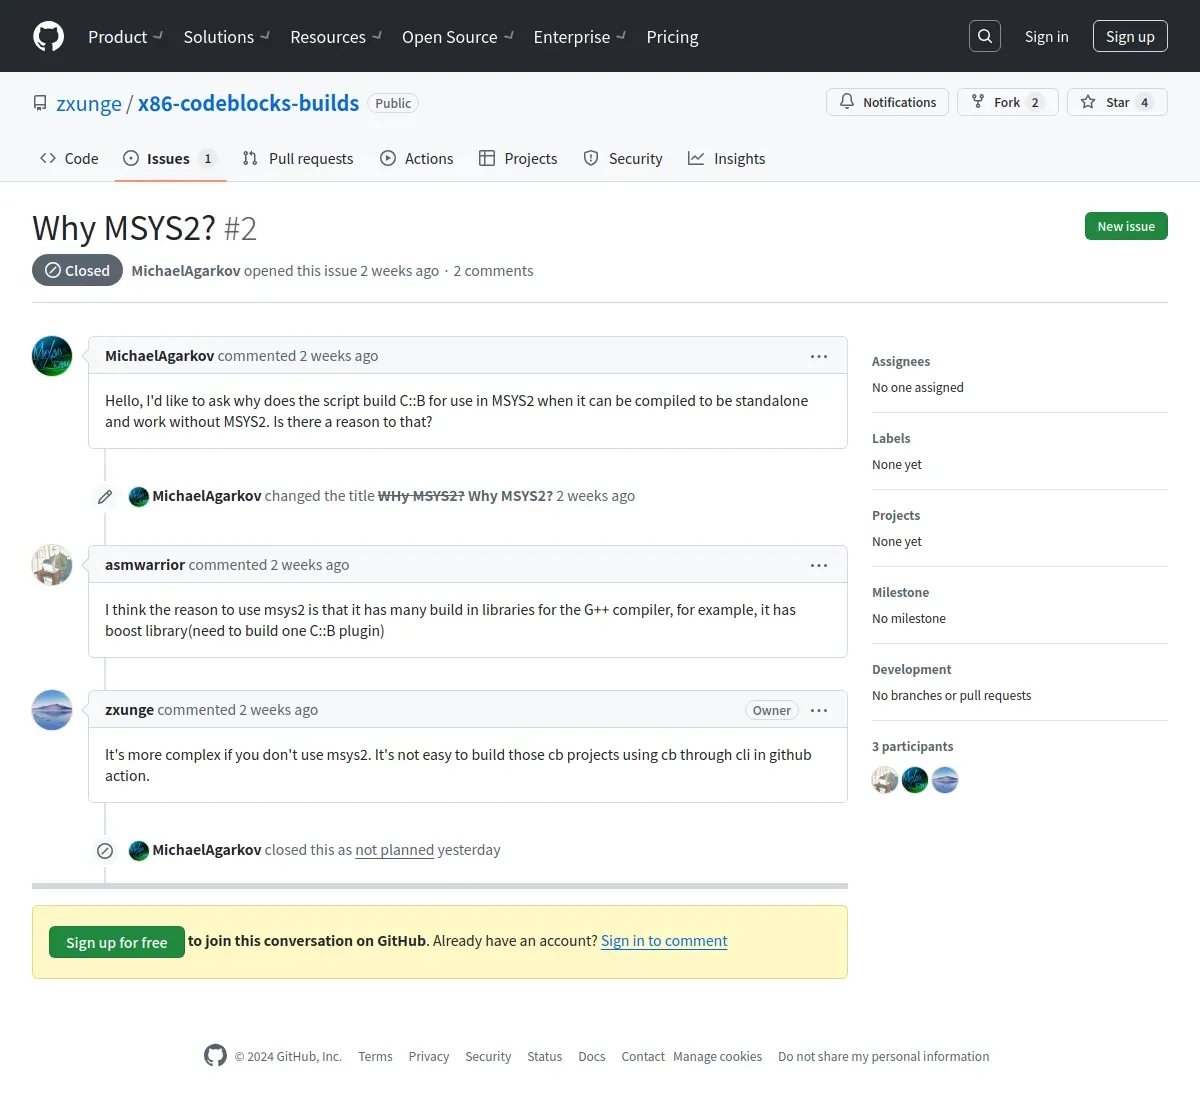Open options menu on zxunge's comment
This screenshot has height=1108, width=1200.
coord(819,710)
